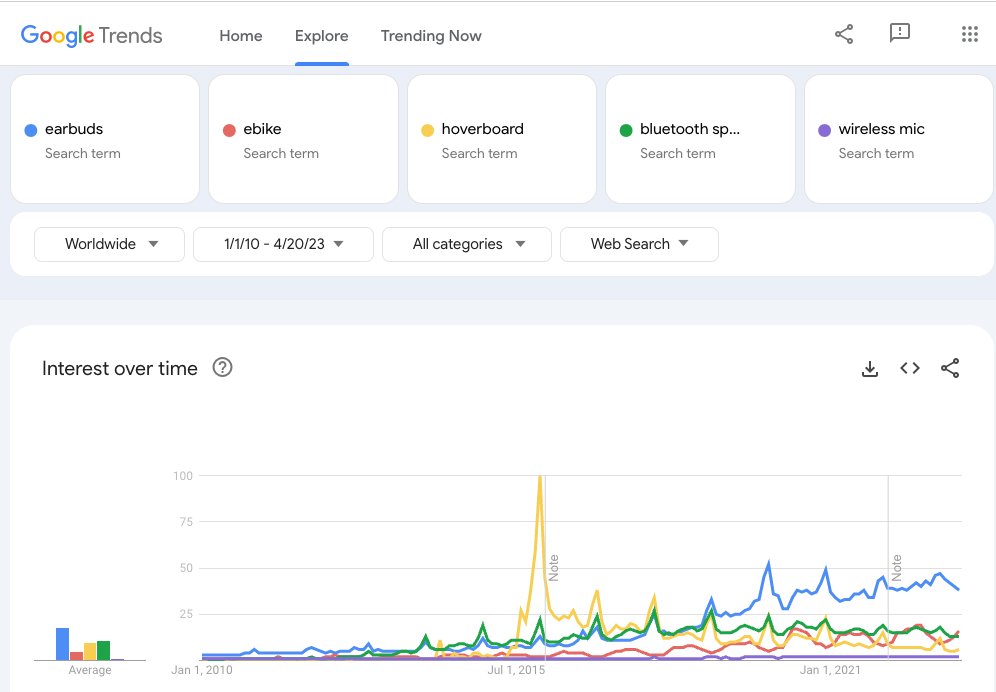Click the 'Interest over time' heading

tap(119, 369)
